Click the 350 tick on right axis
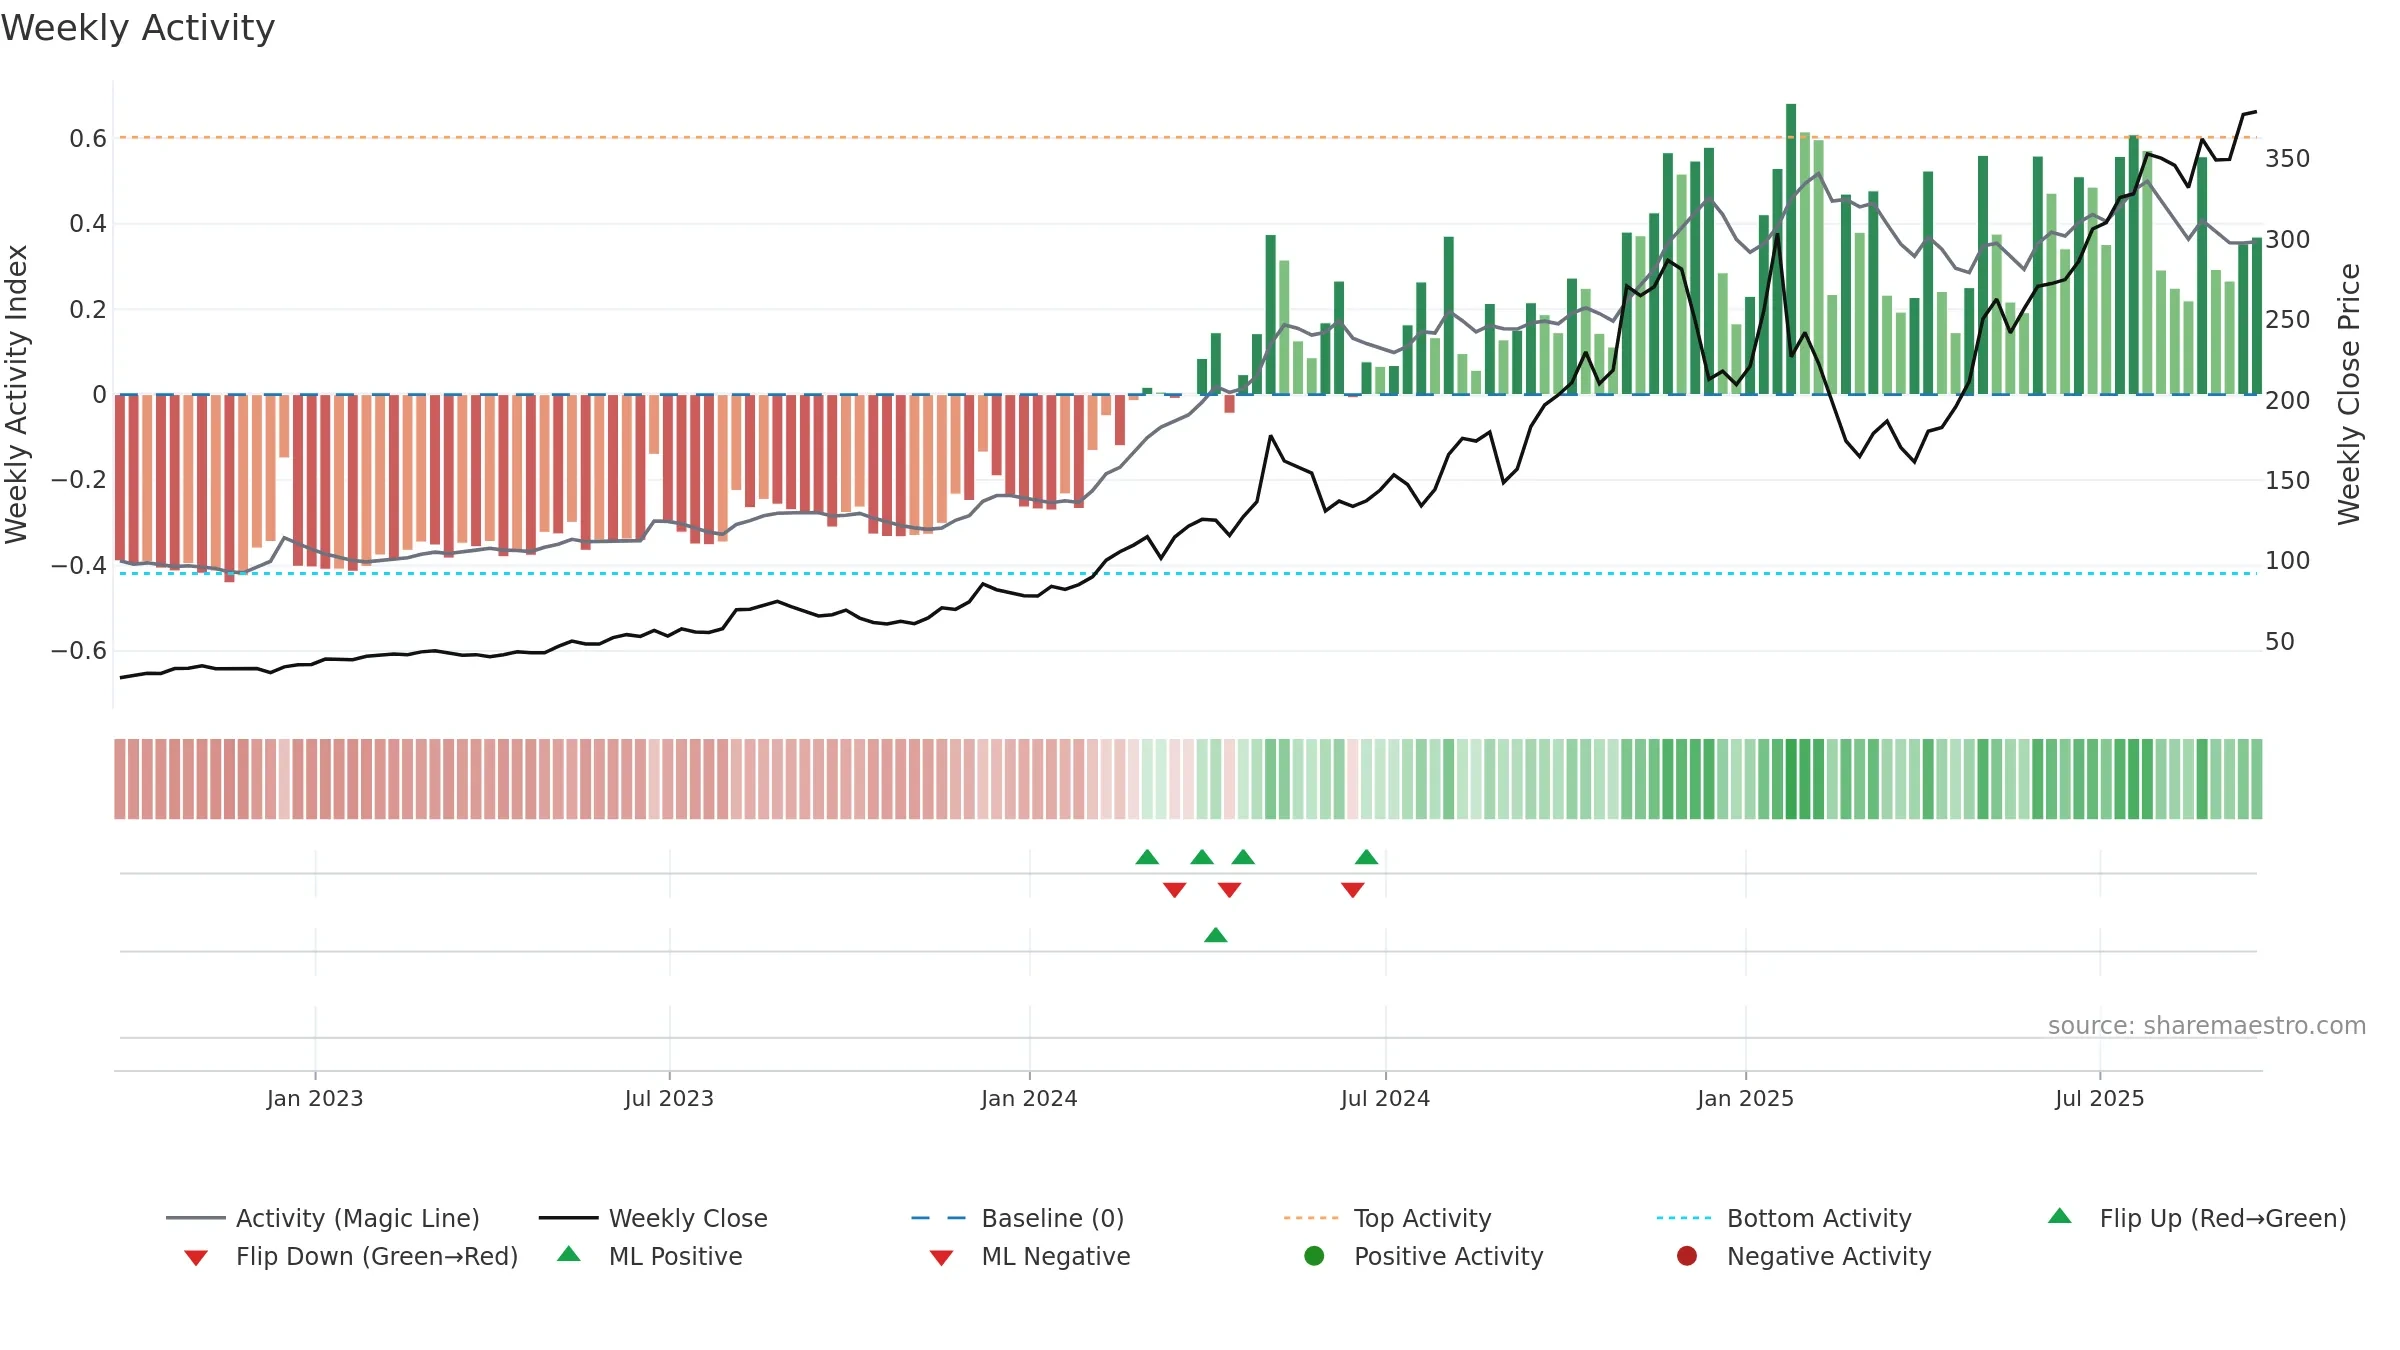 click(2288, 159)
